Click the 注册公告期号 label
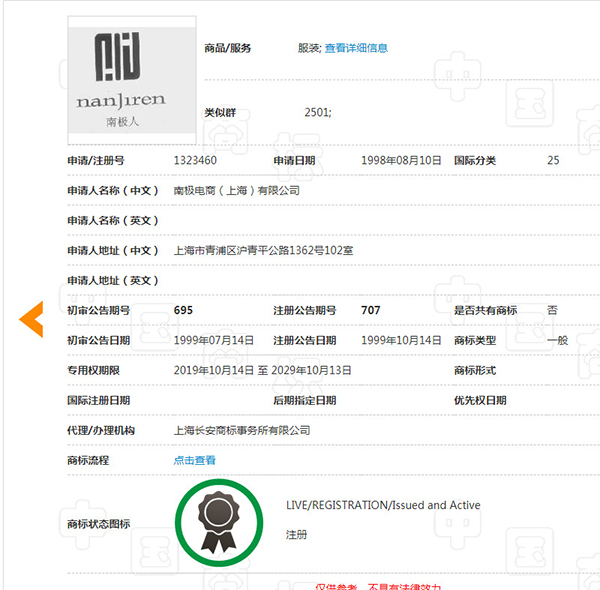This screenshot has height=590, width=600. click(305, 310)
